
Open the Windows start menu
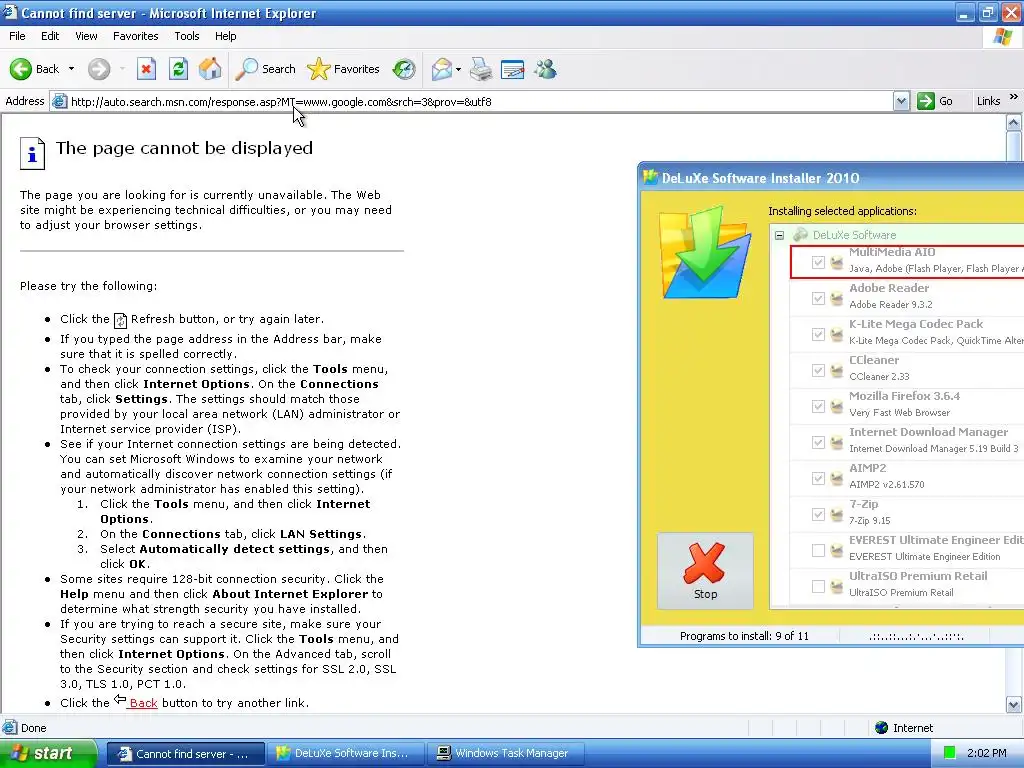(x=49, y=753)
